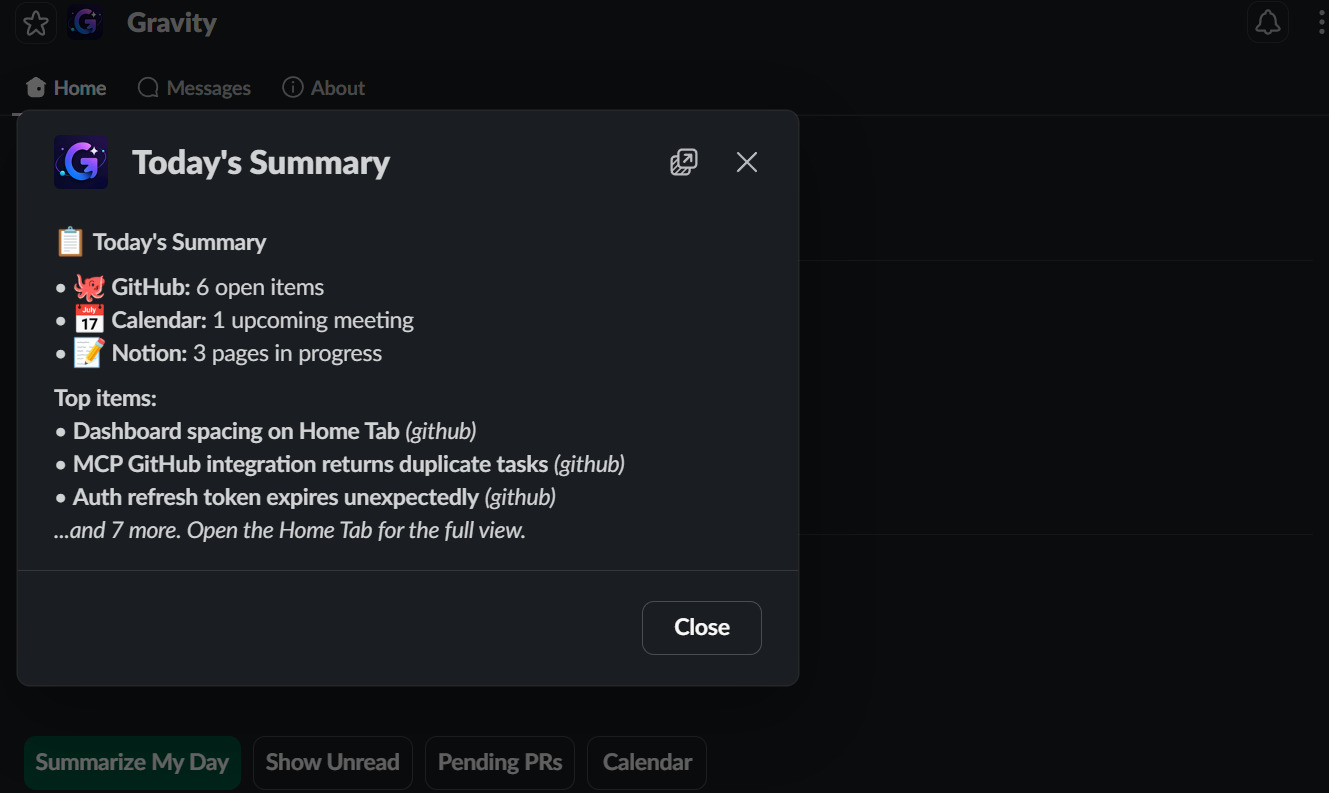The width and height of the screenshot is (1329, 793).
Task: Click the calendar emoji next to Calendar
Action: 89,320
